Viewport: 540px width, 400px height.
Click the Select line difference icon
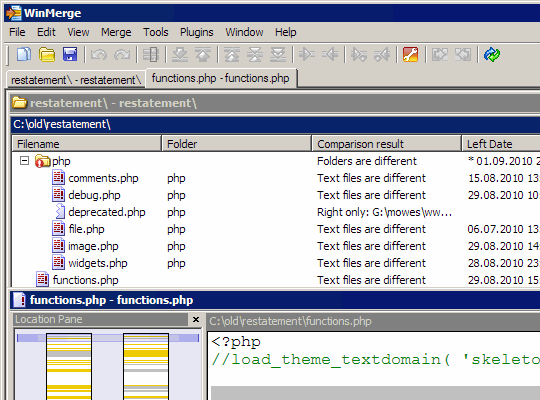(151, 54)
